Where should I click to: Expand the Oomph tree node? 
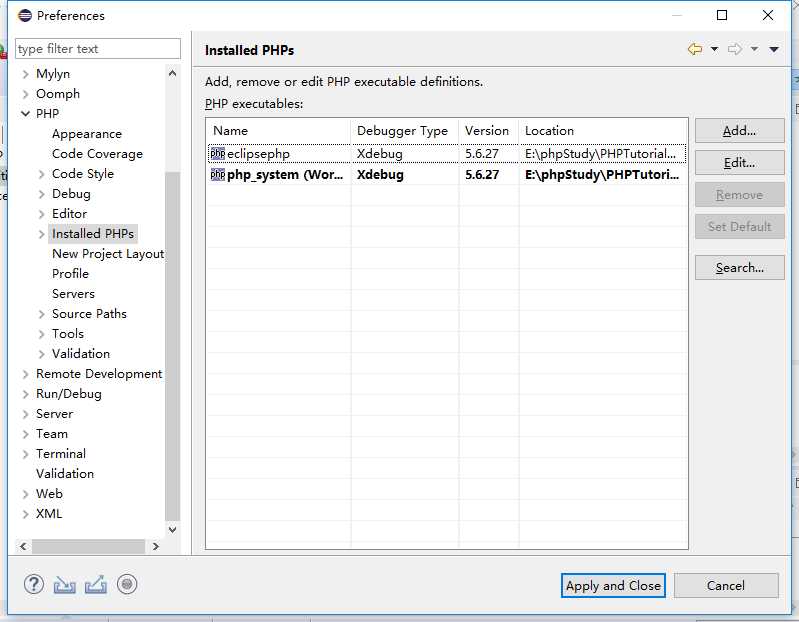coord(25,94)
